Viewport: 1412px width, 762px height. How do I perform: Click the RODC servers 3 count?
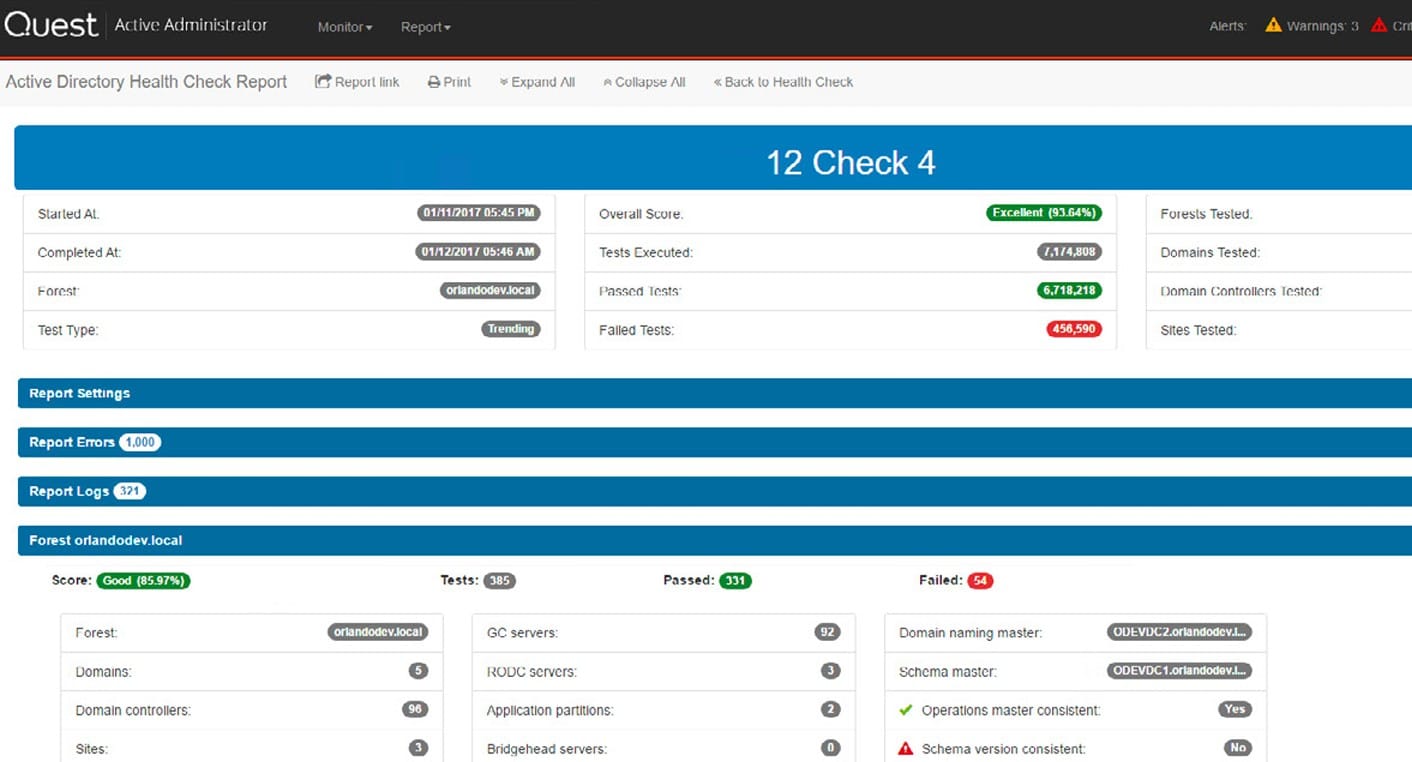click(x=830, y=671)
